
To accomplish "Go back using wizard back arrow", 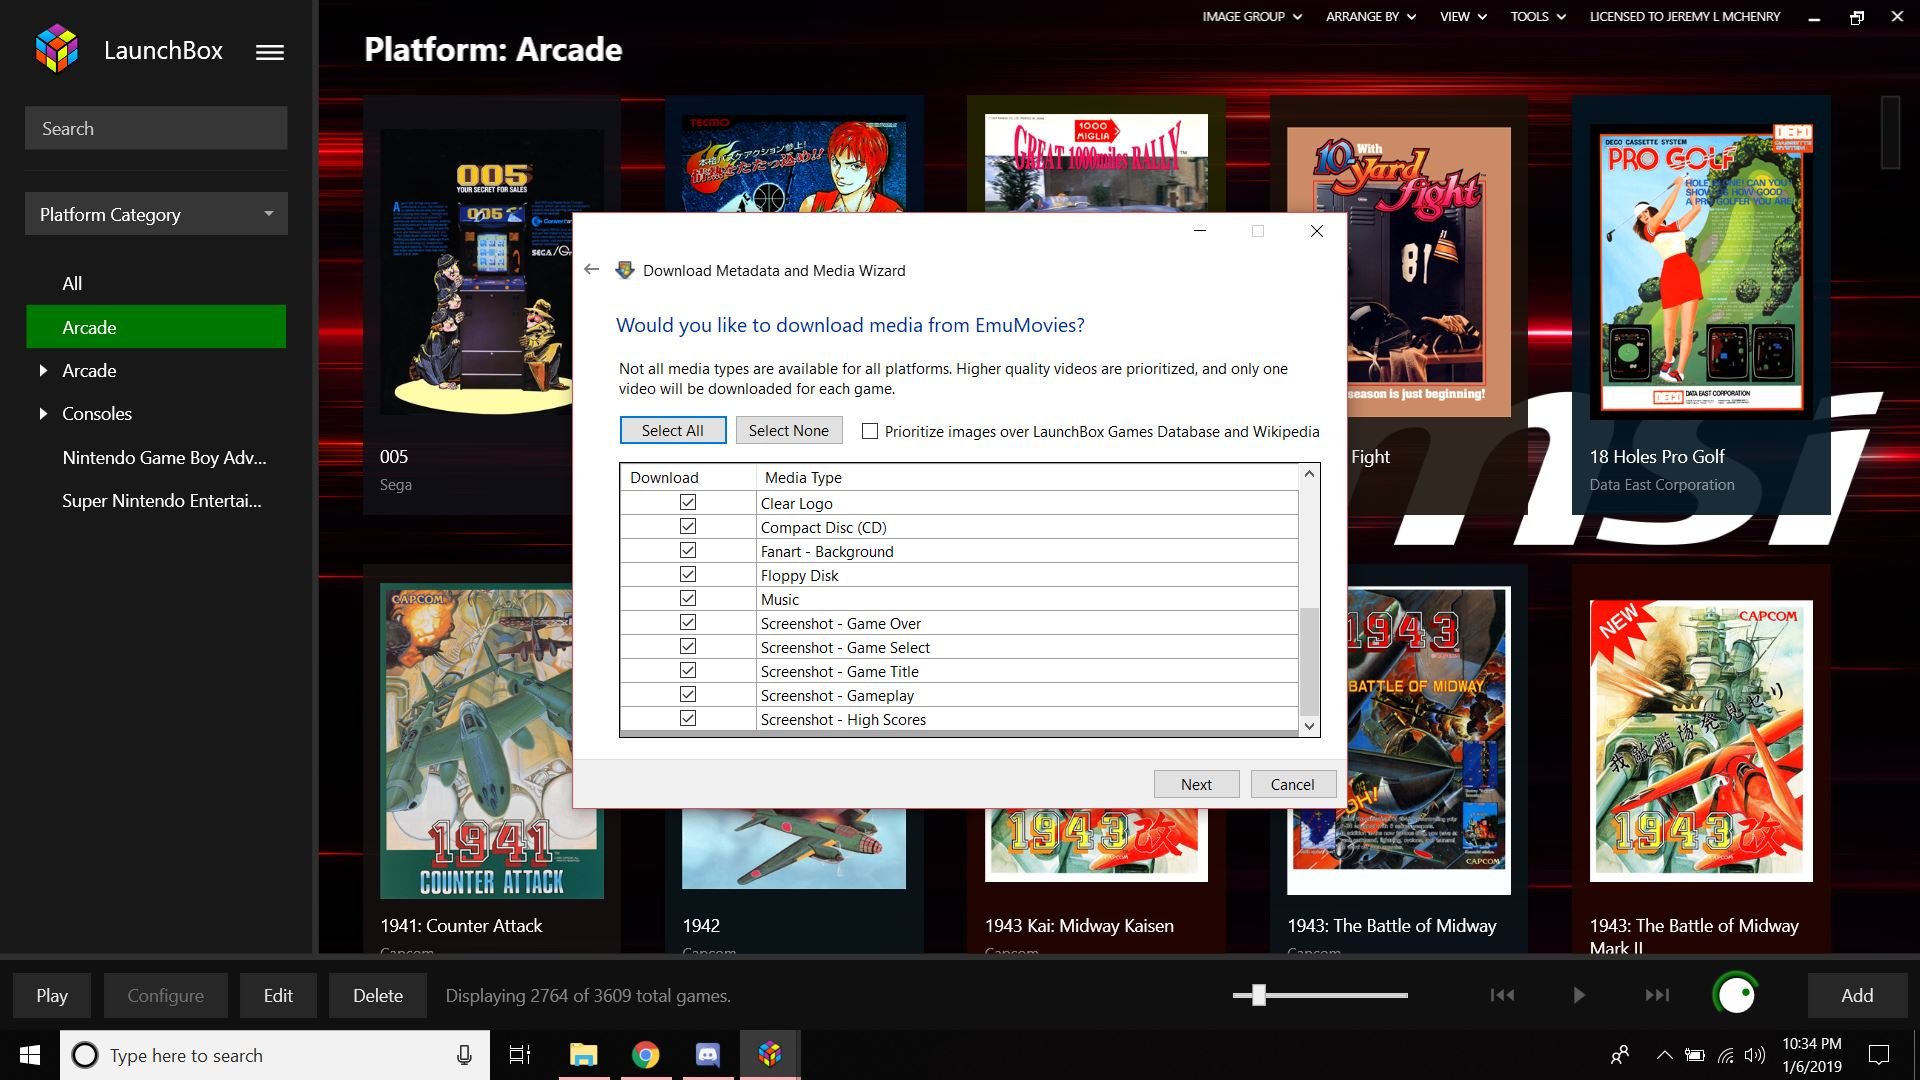I will 592,270.
